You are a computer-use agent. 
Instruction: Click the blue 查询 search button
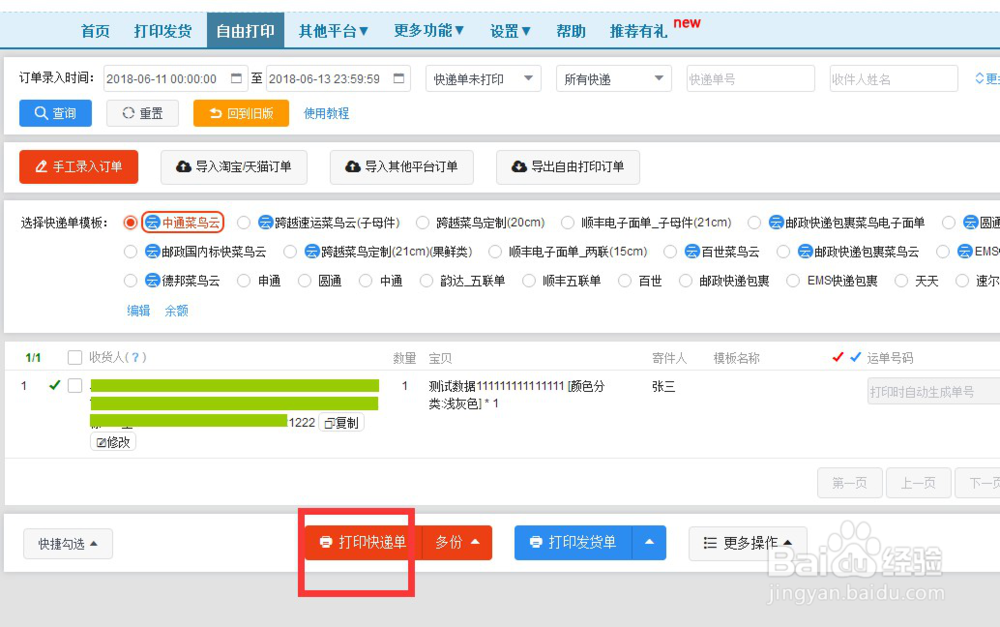(55, 113)
